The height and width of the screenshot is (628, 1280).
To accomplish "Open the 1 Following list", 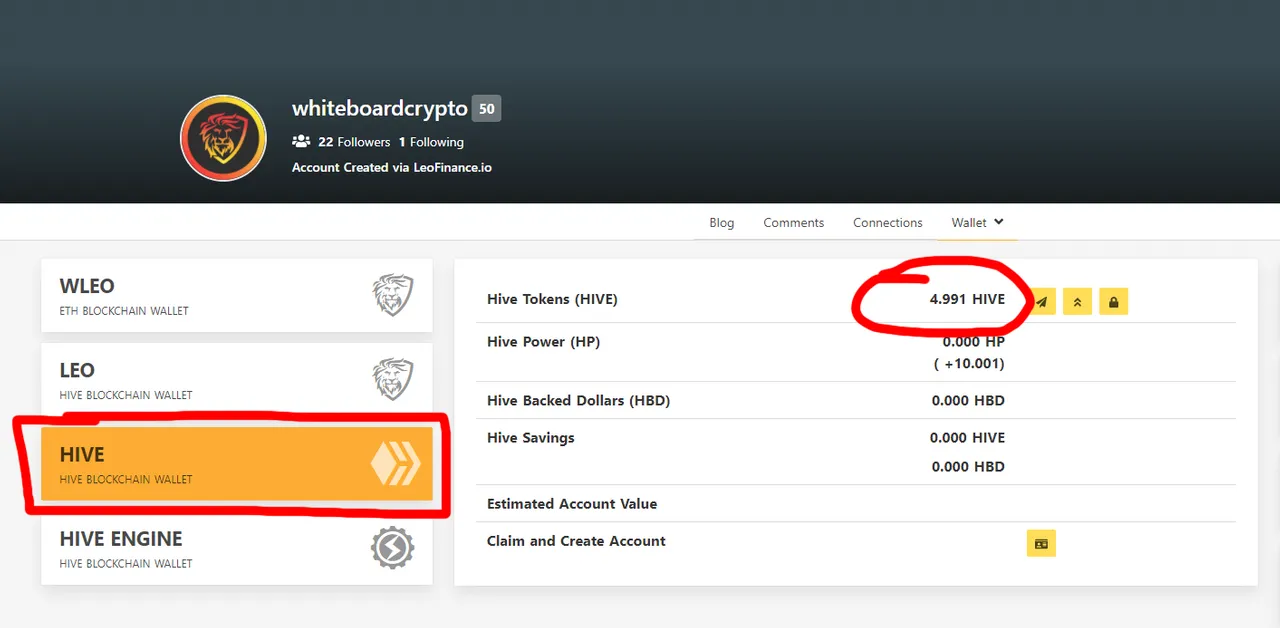I will 431,142.
